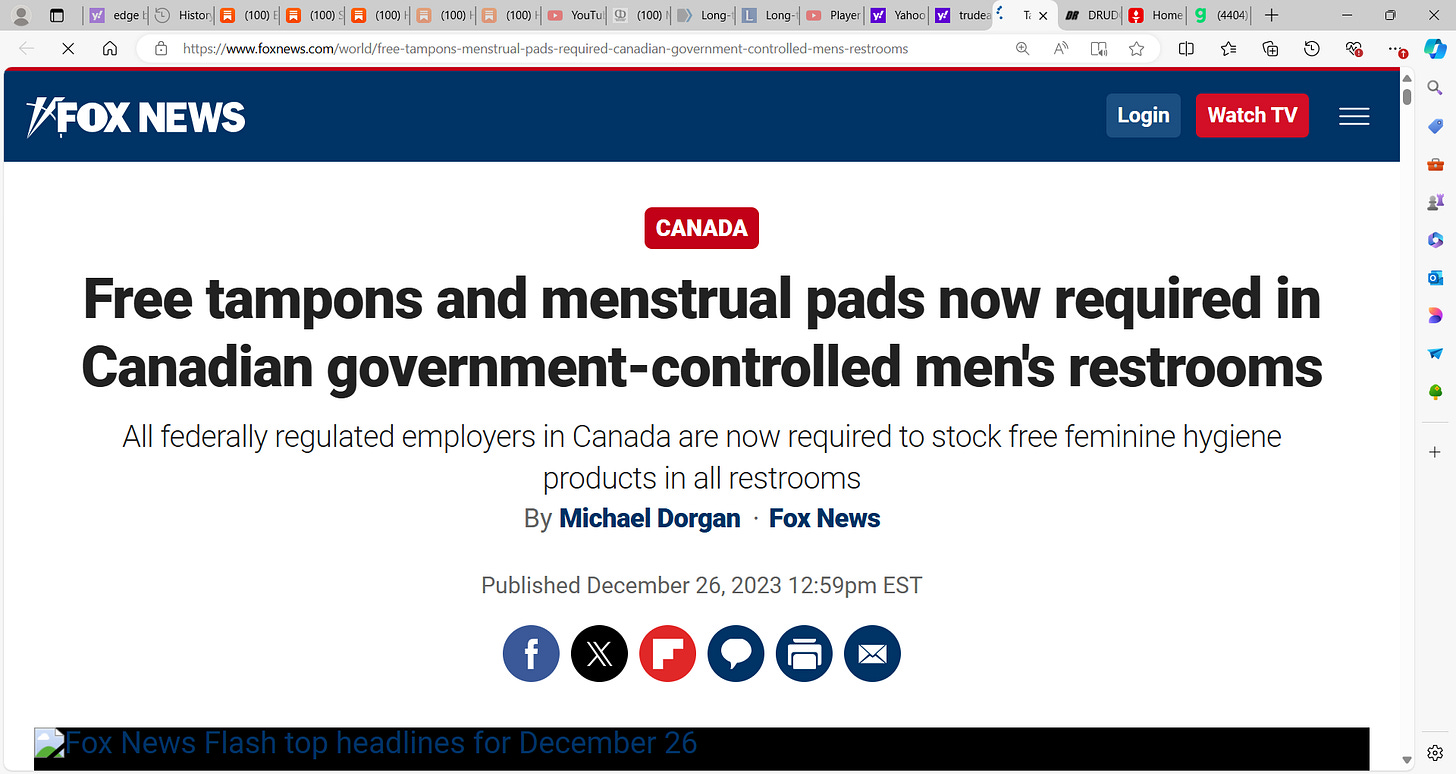Switch to the 'trudea' Yahoo tab
The image size is (1456, 774).
[963, 15]
